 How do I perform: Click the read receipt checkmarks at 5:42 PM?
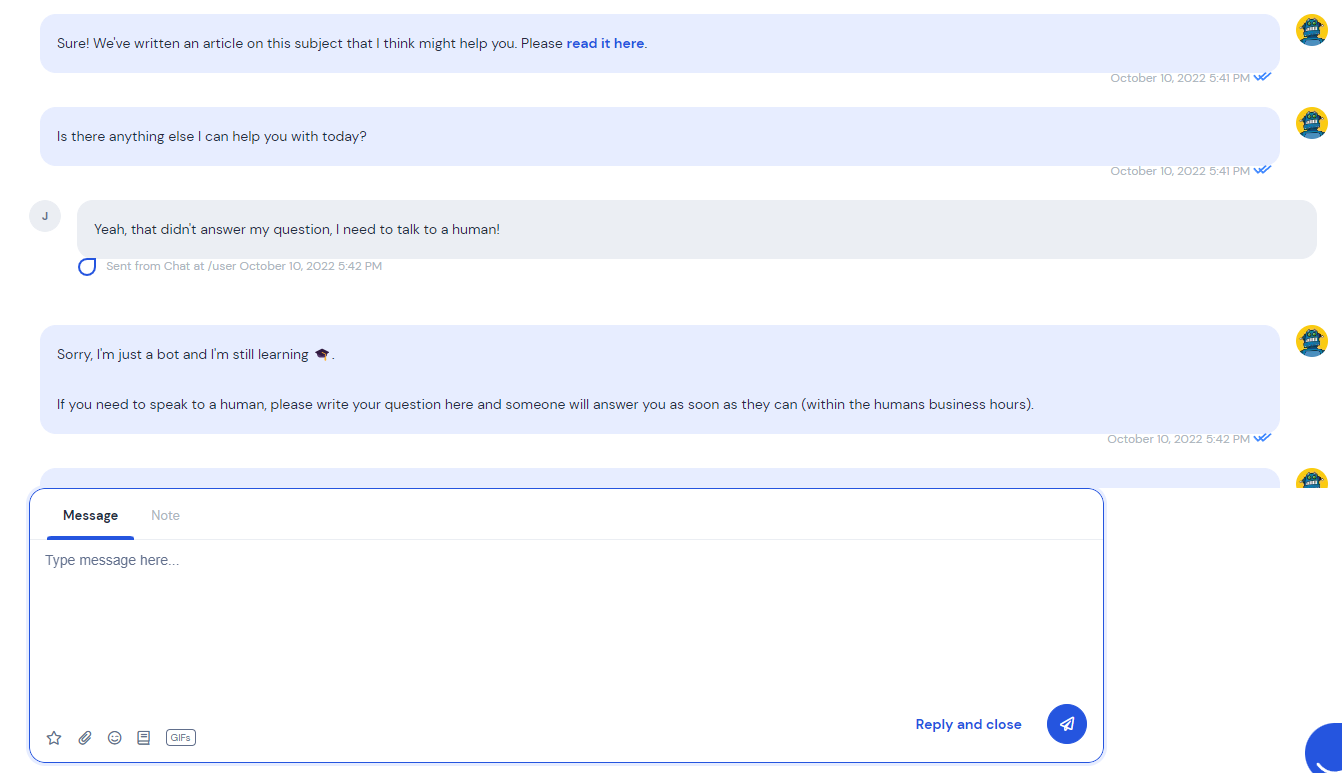[x=1263, y=438]
